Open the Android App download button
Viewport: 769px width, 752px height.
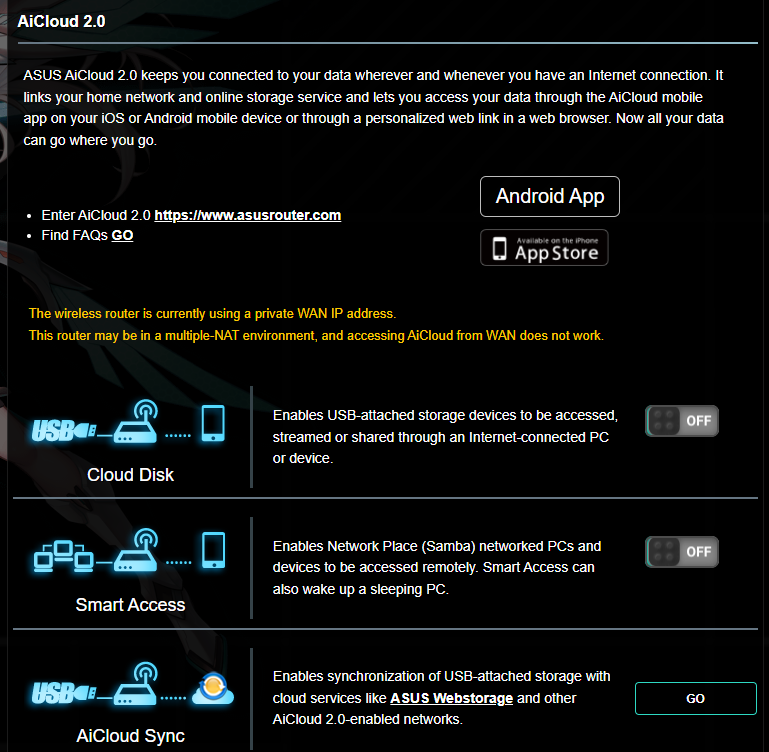coord(549,196)
